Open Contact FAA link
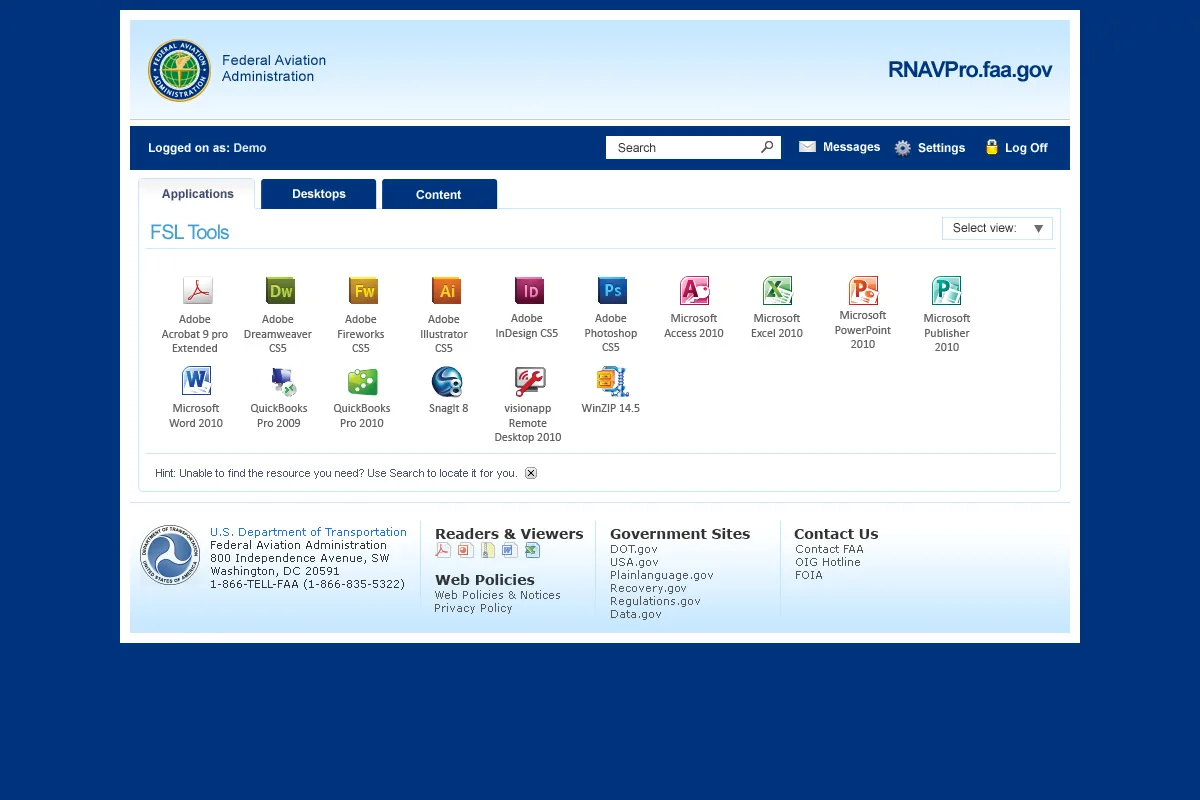The height and width of the screenshot is (800, 1200). (829, 549)
